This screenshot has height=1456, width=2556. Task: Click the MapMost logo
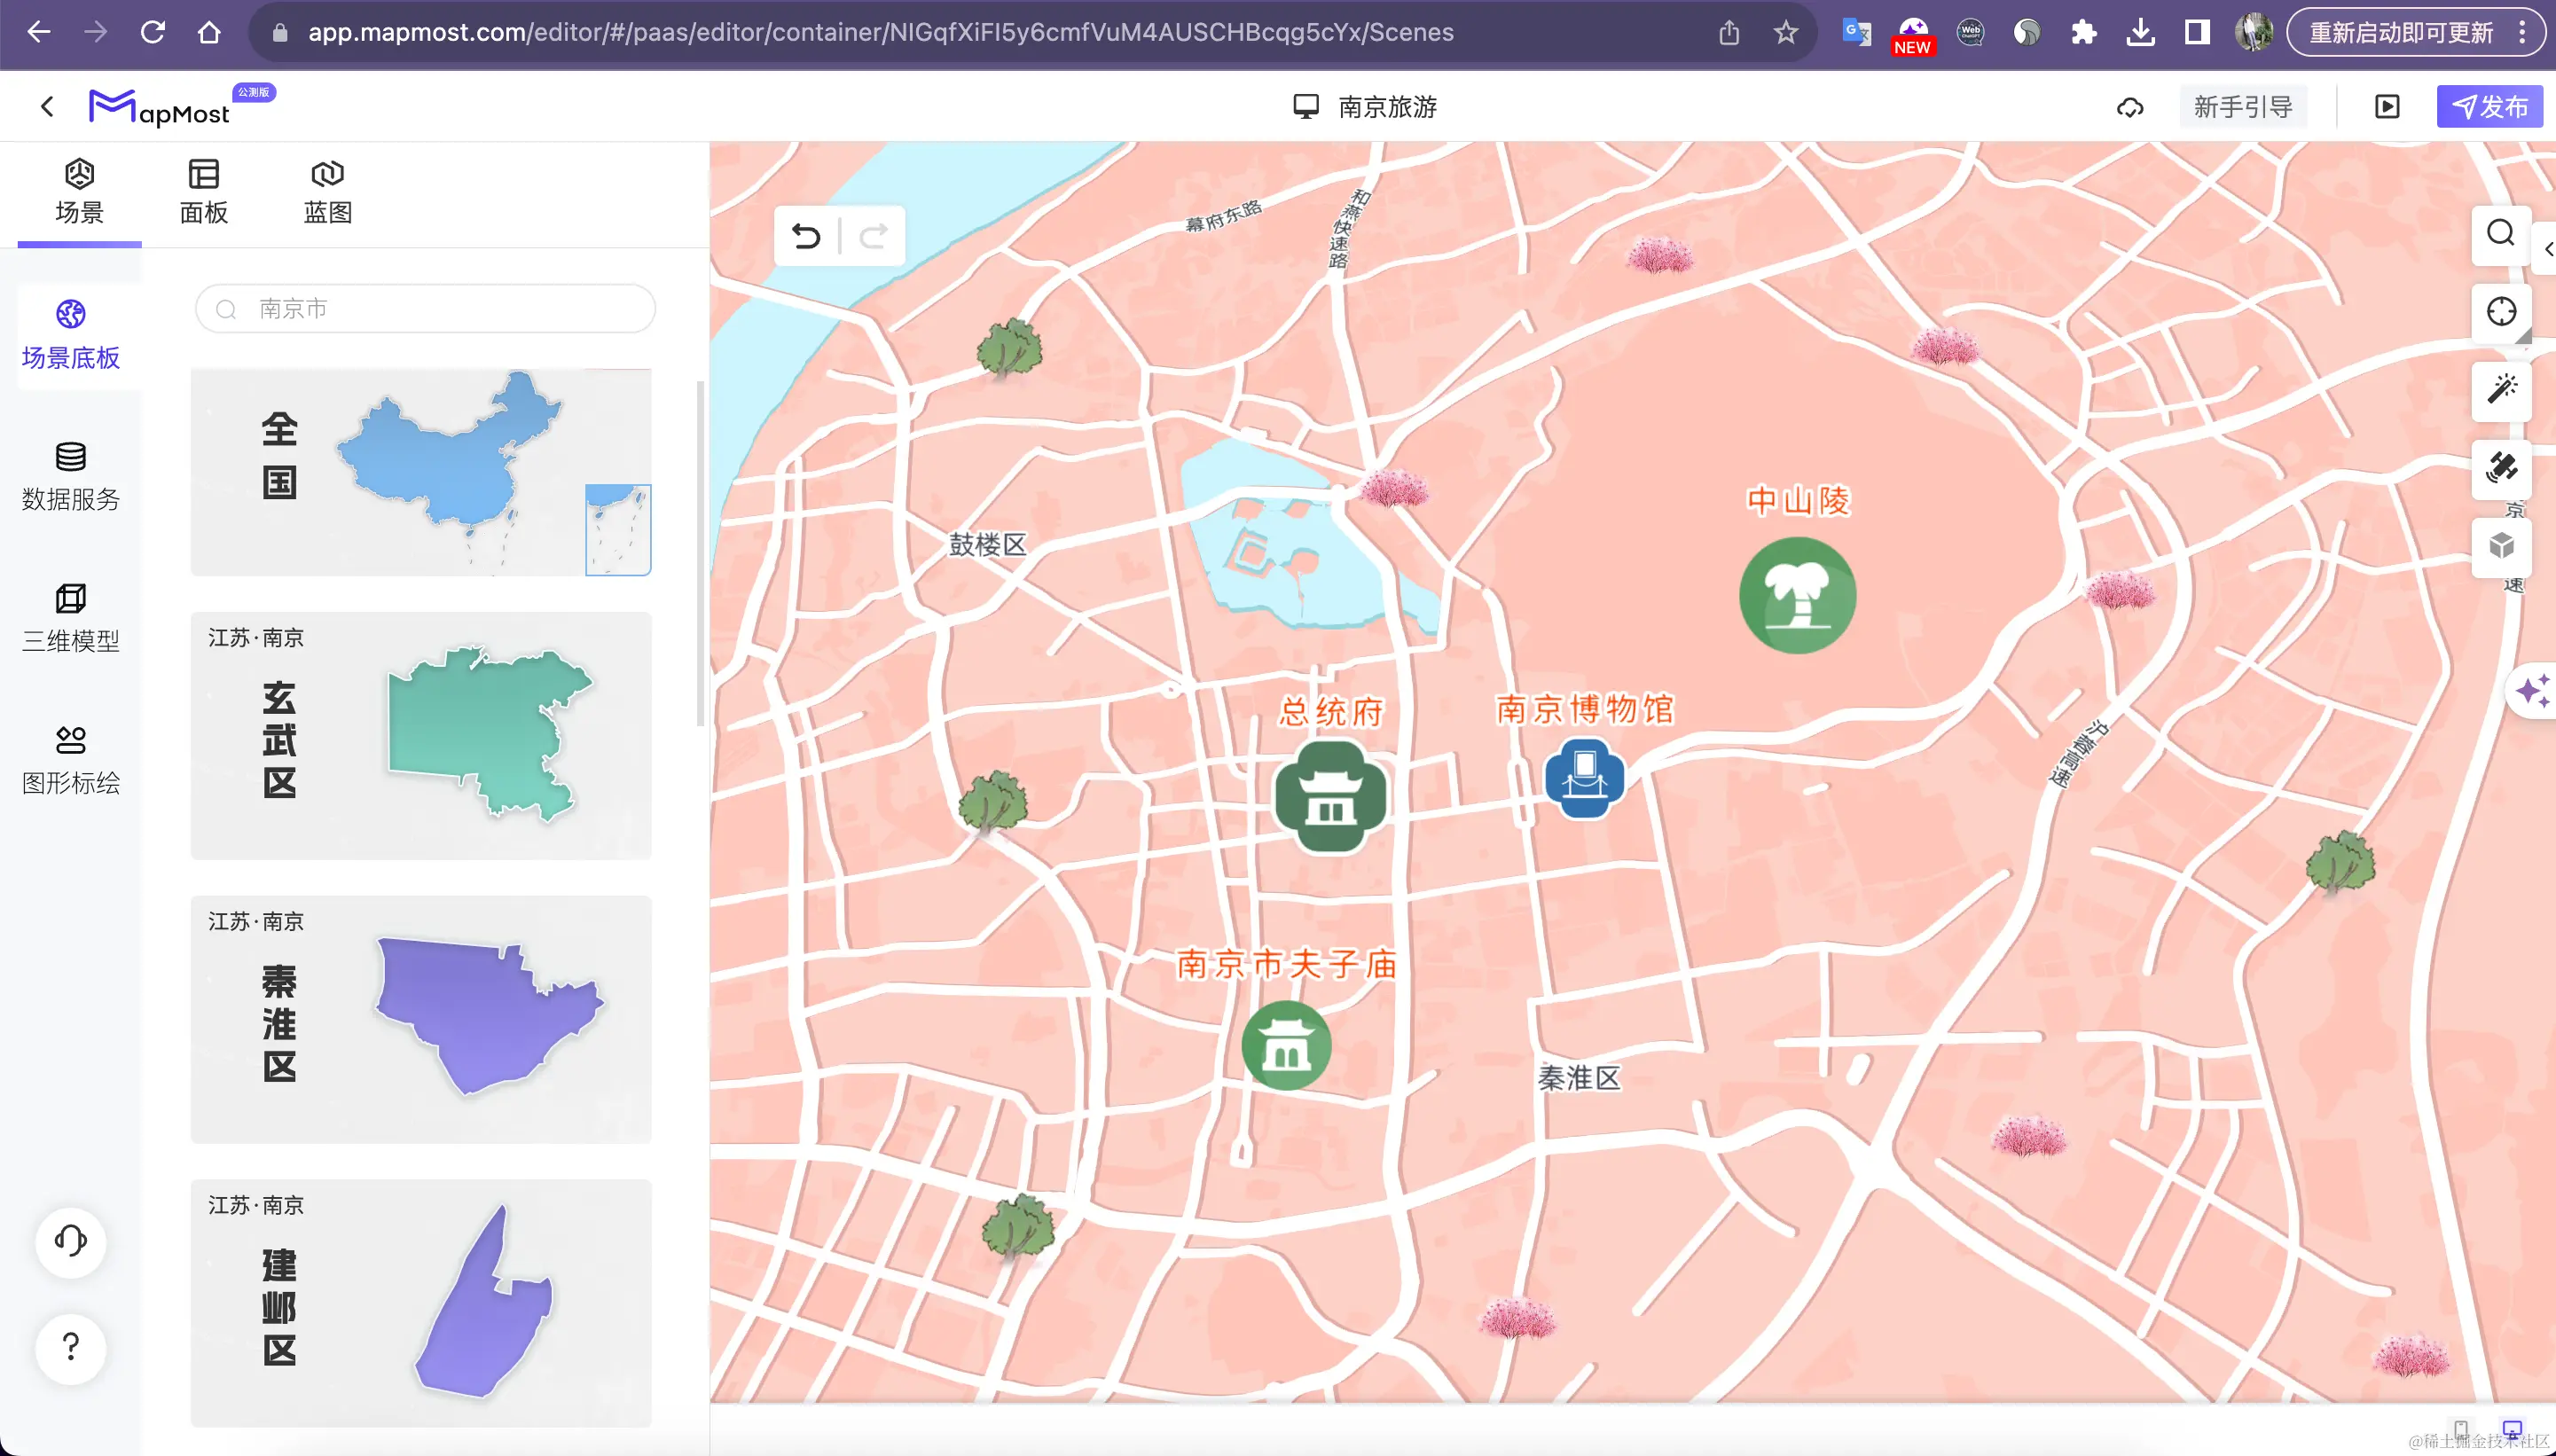pyautogui.click(x=160, y=107)
